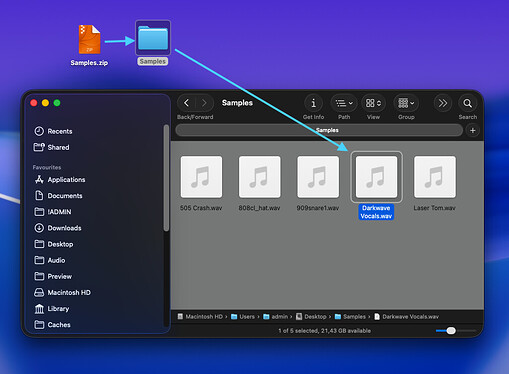This screenshot has width=509, height=374.
Task: Open the Group options dropdown
Action: (x=406, y=103)
